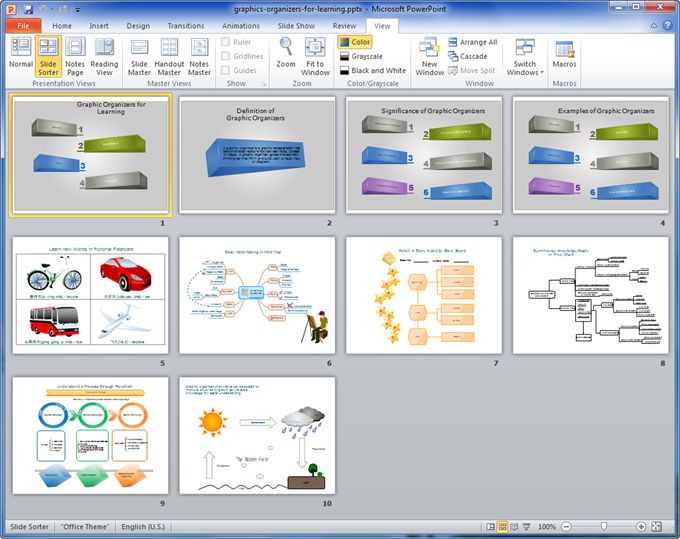Image resolution: width=680 pixels, height=539 pixels.
Task: Cascade the open windows
Action: (468, 56)
